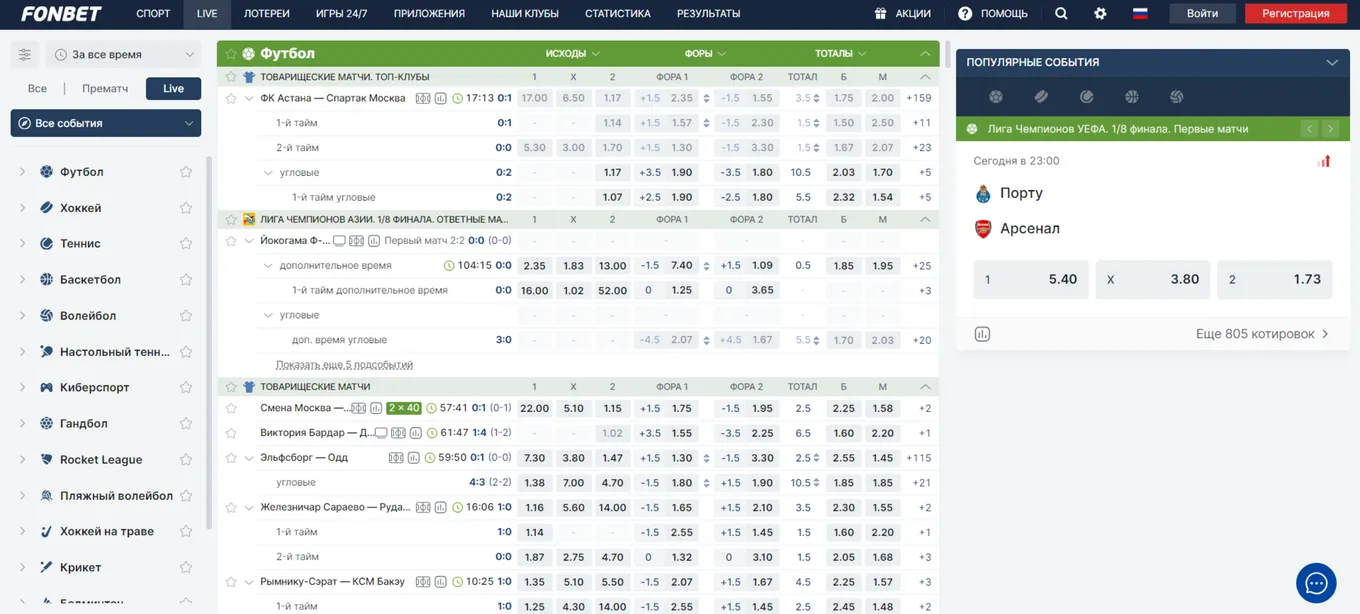Viewport: 1360px width, 614px height.
Task: Show next popular event with right arrow
Action: [x=1330, y=129]
